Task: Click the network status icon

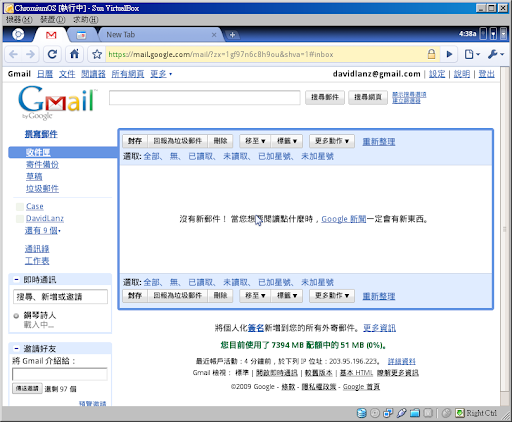Action: (x=493, y=34)
